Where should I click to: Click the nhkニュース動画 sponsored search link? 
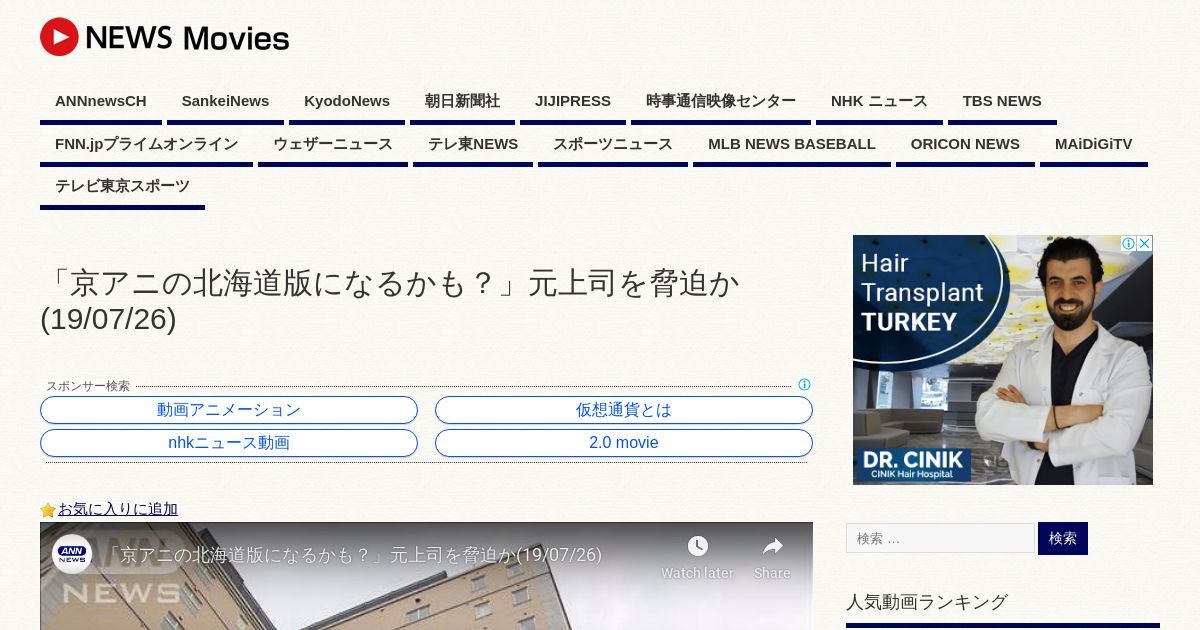click(229, 443)
